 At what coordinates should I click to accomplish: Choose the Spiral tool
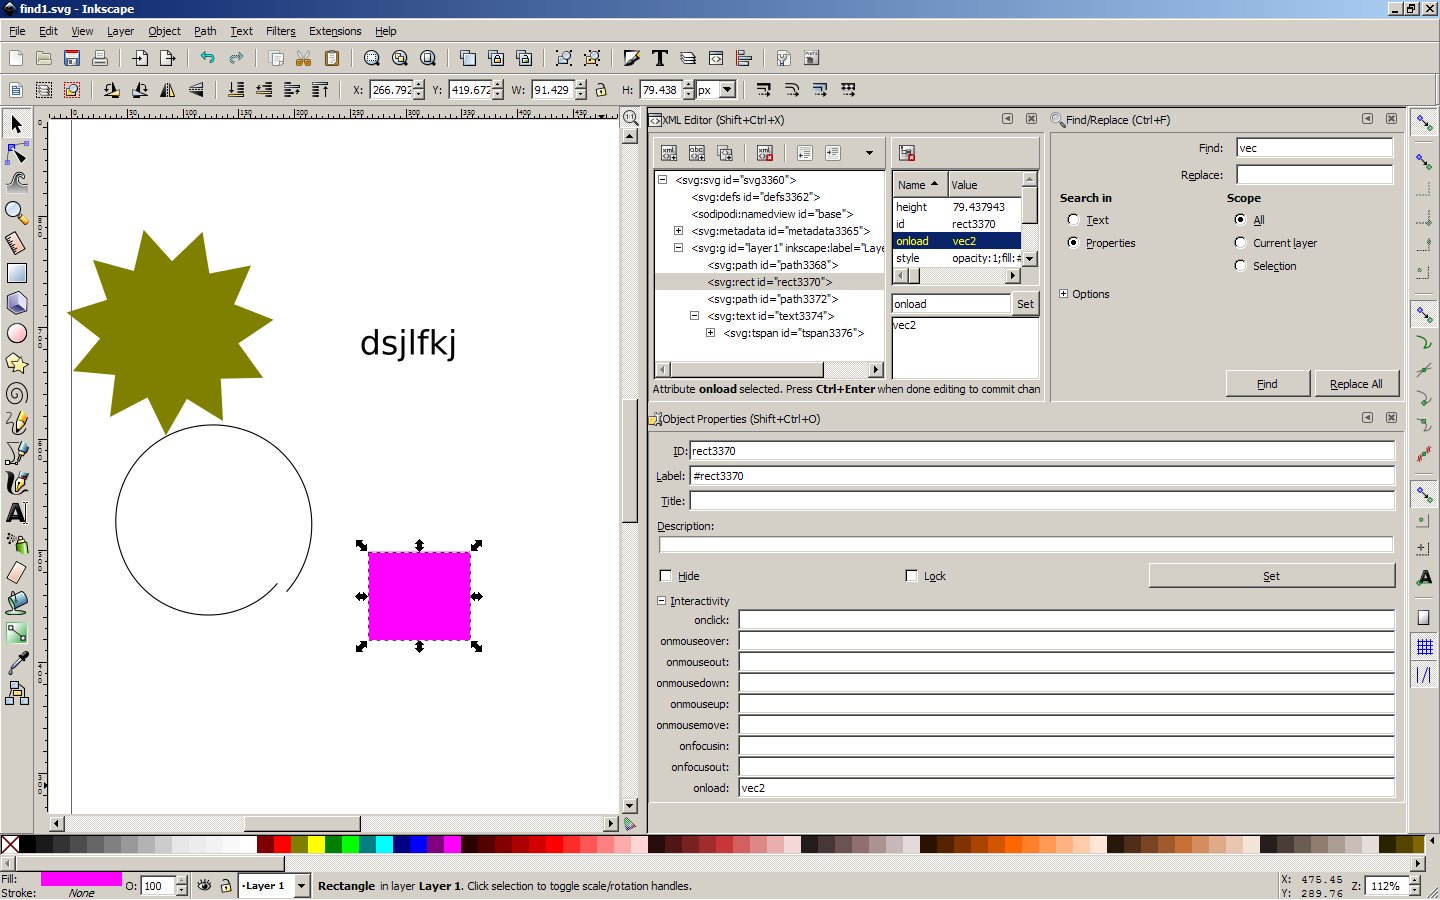tap(16, 393)
